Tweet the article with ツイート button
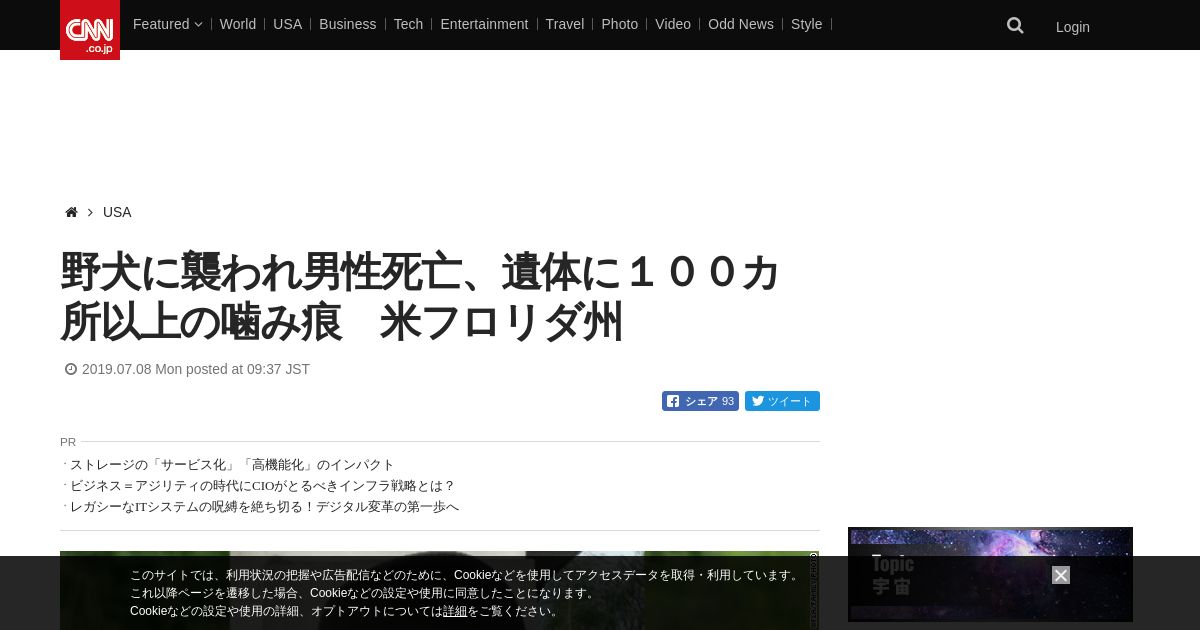This screenshot has width=1200, height=630. point(782,401)
